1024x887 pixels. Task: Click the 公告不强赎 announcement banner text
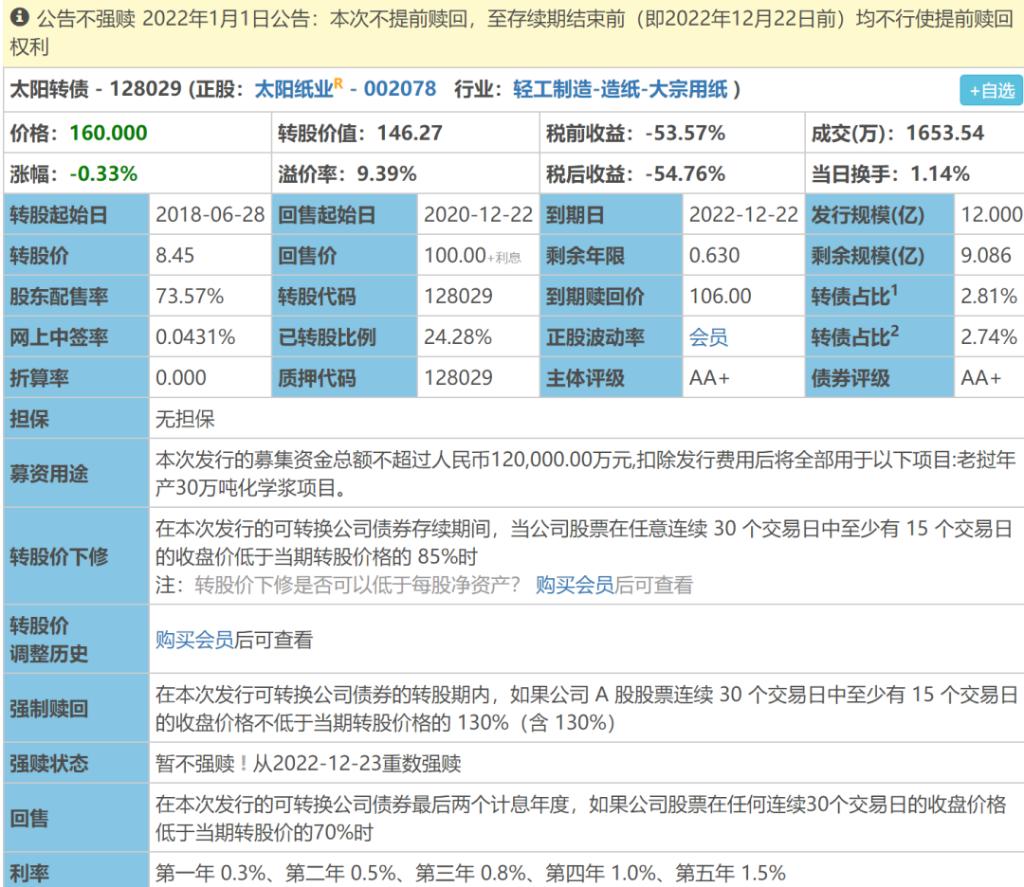point(500,20)
